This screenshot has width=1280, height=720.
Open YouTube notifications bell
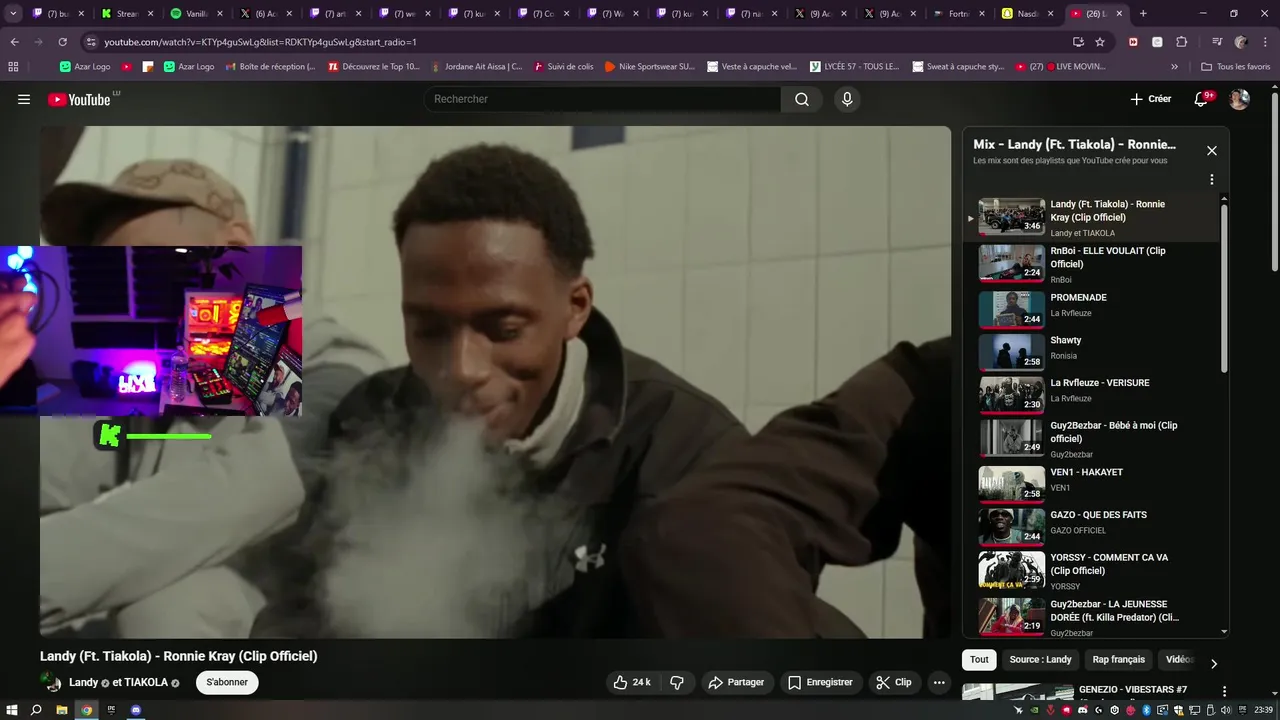[x=1203, y=99]
